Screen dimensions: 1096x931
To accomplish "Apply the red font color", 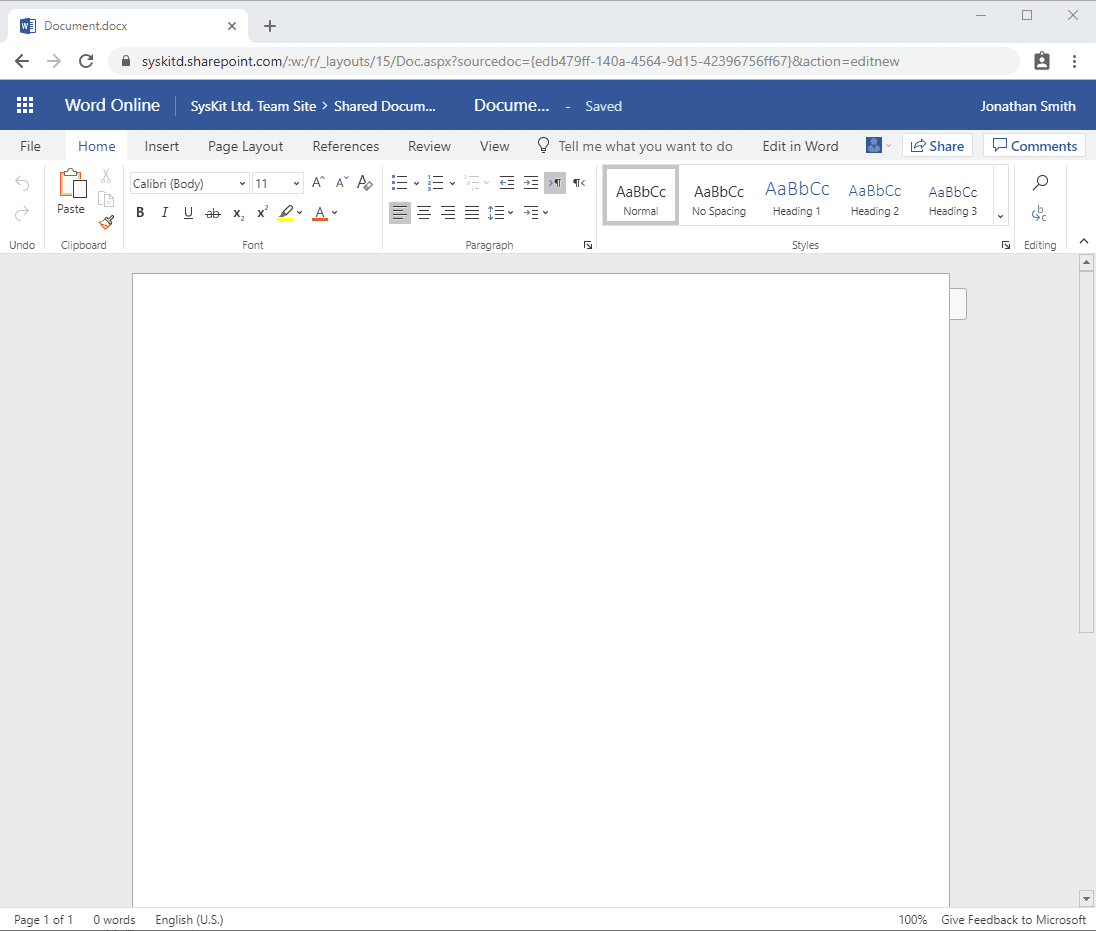I will tap(320, 212).
